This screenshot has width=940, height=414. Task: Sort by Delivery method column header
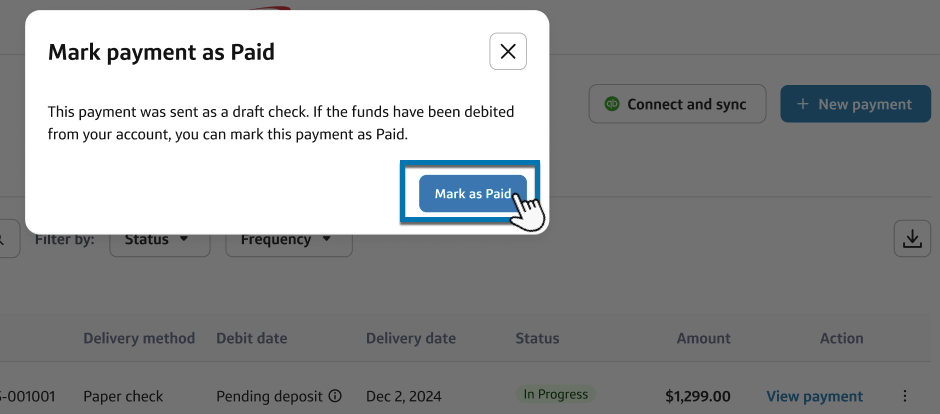pyautogui.click(x=139, y=338)
